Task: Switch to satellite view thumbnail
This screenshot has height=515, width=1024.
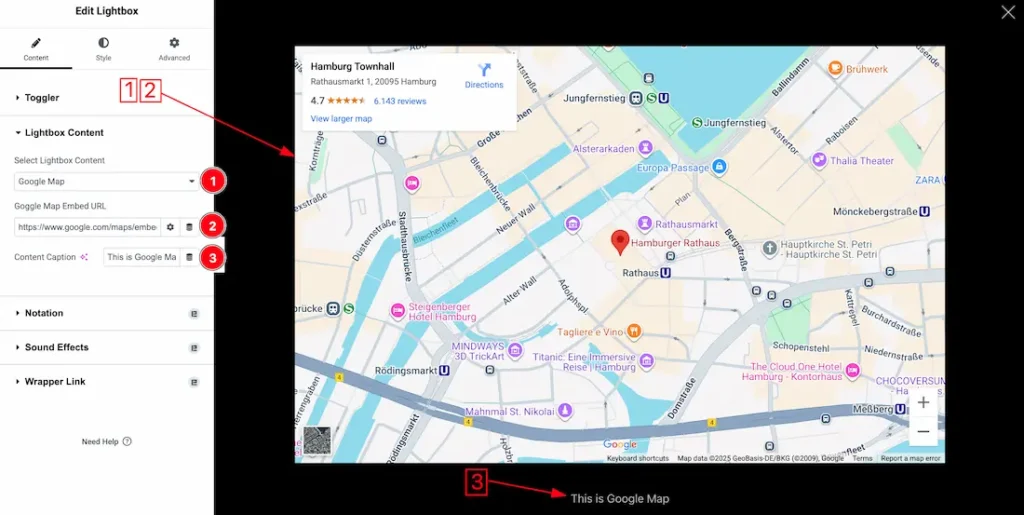Action: [x=317, y=441]
